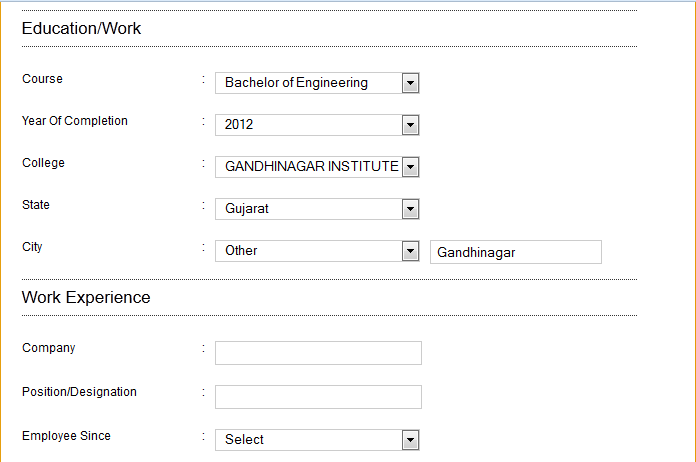Click the Work Experience section heading

click(x=86, y=297)
